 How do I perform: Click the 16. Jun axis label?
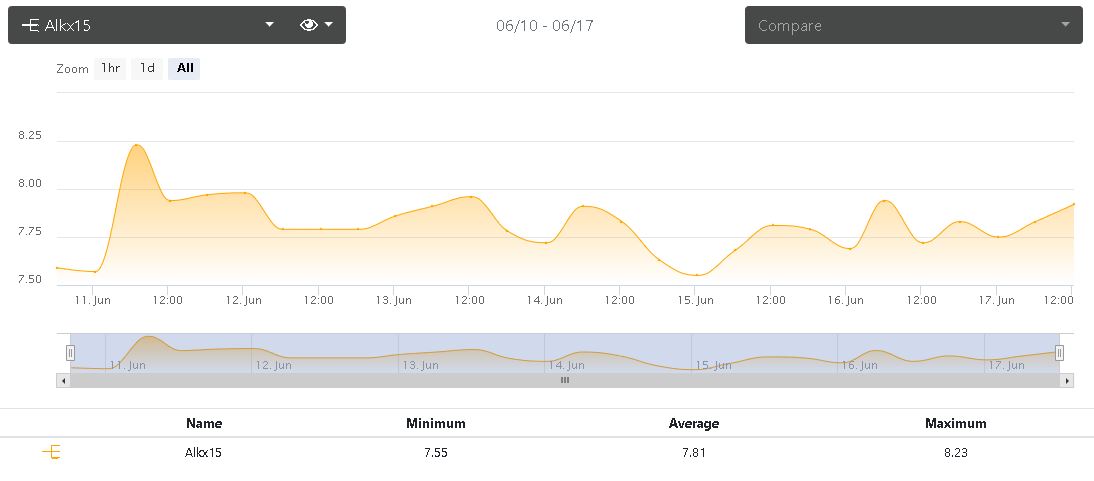[846, 300]
